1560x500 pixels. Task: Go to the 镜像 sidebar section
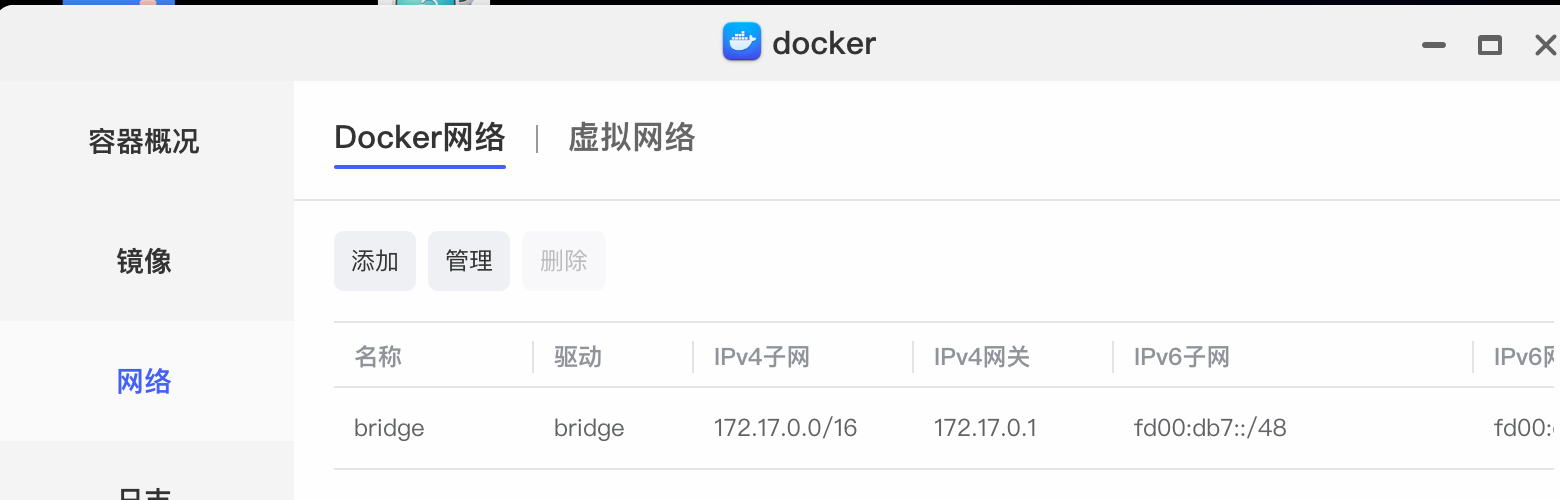144,261
